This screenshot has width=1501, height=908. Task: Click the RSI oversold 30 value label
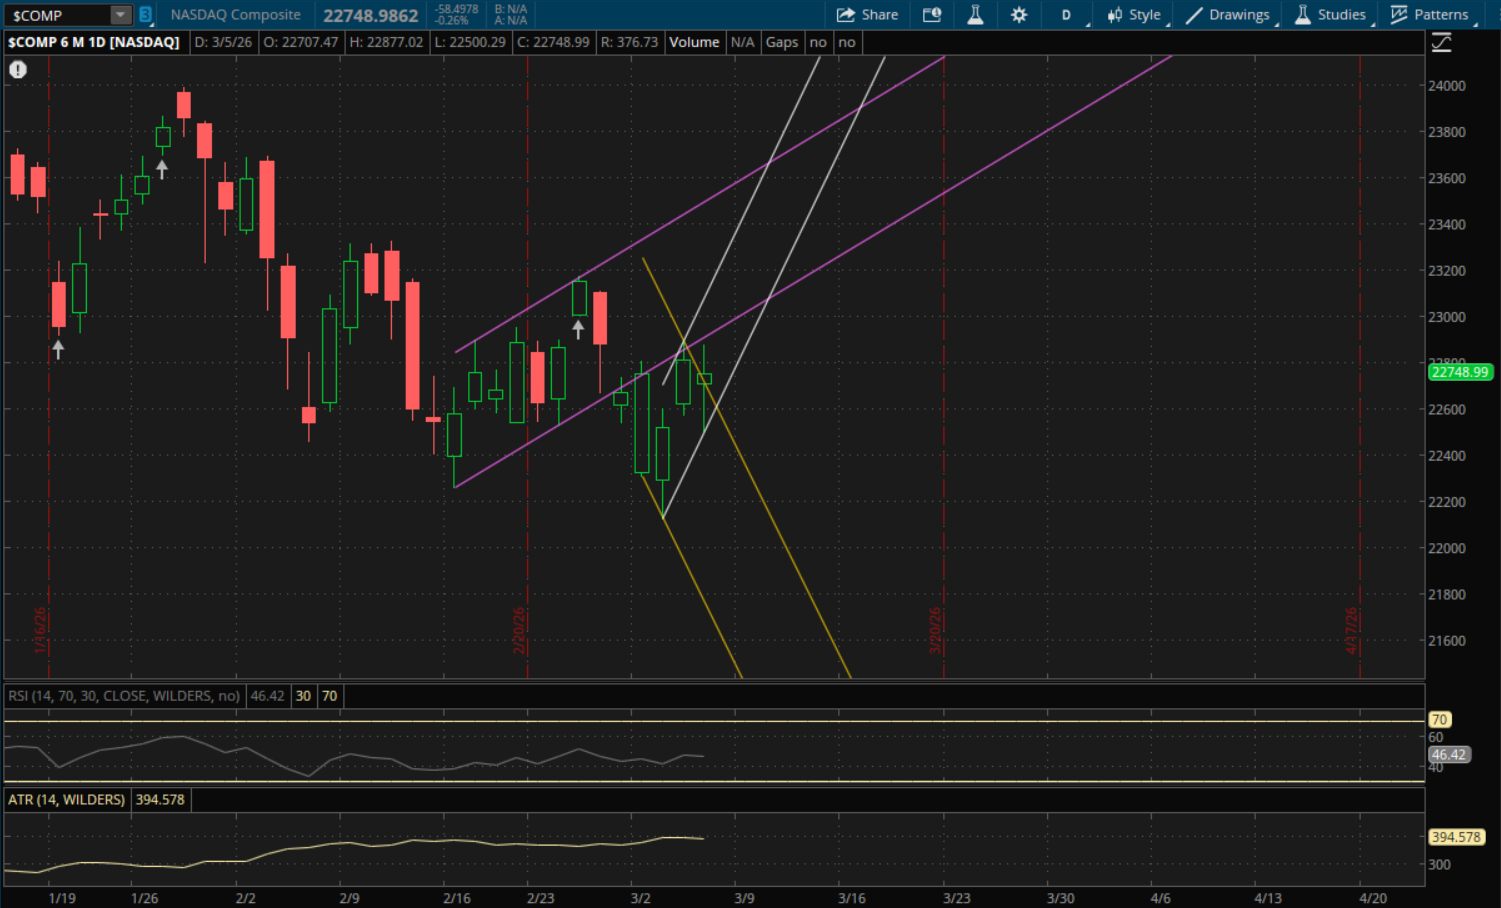pos(303,696)
